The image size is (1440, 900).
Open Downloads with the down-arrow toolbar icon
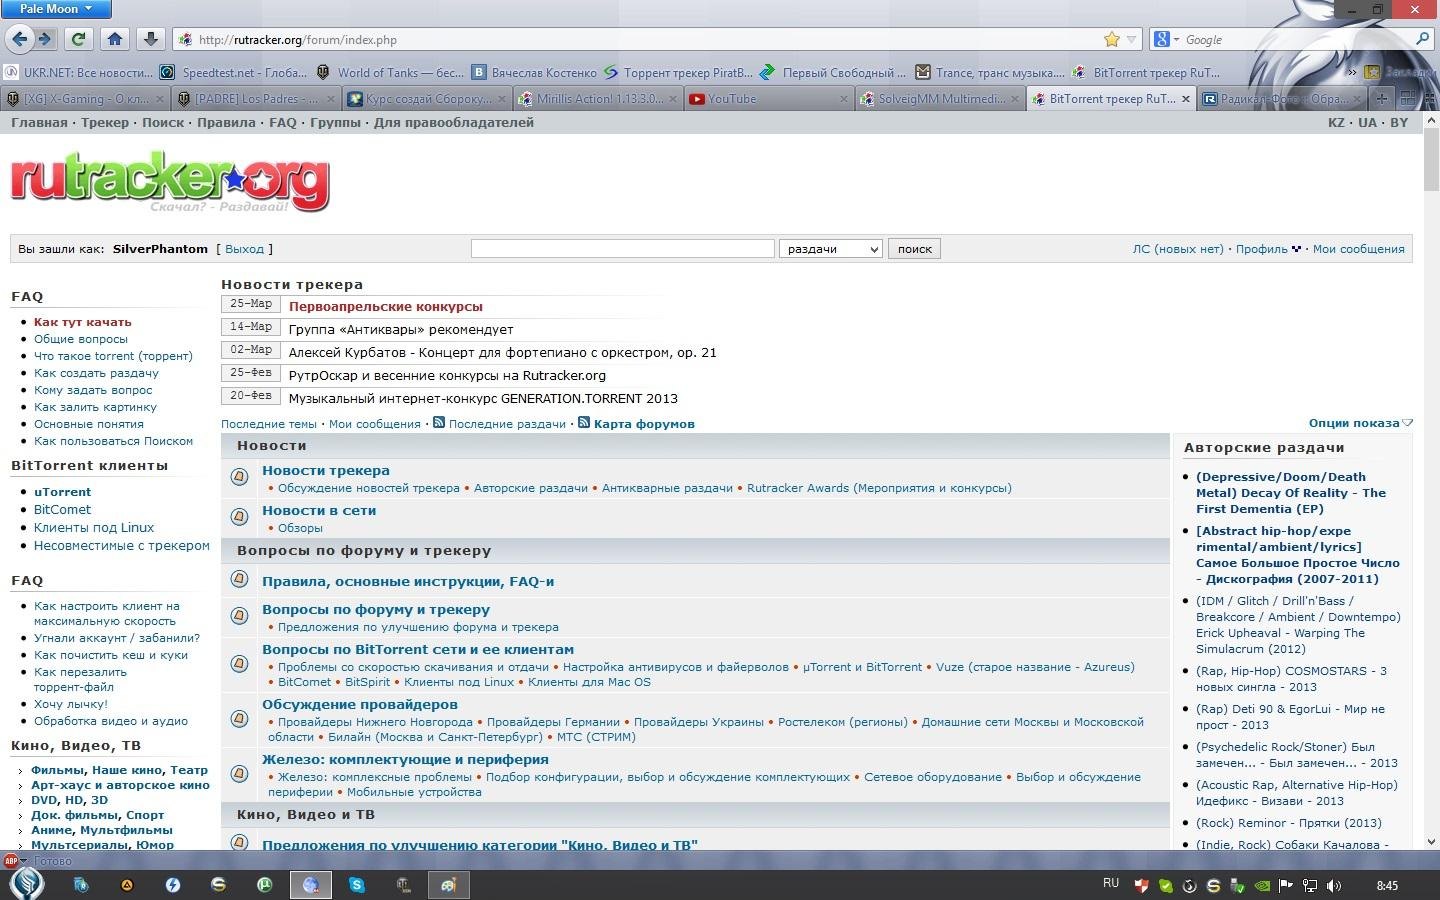point(150,39)
